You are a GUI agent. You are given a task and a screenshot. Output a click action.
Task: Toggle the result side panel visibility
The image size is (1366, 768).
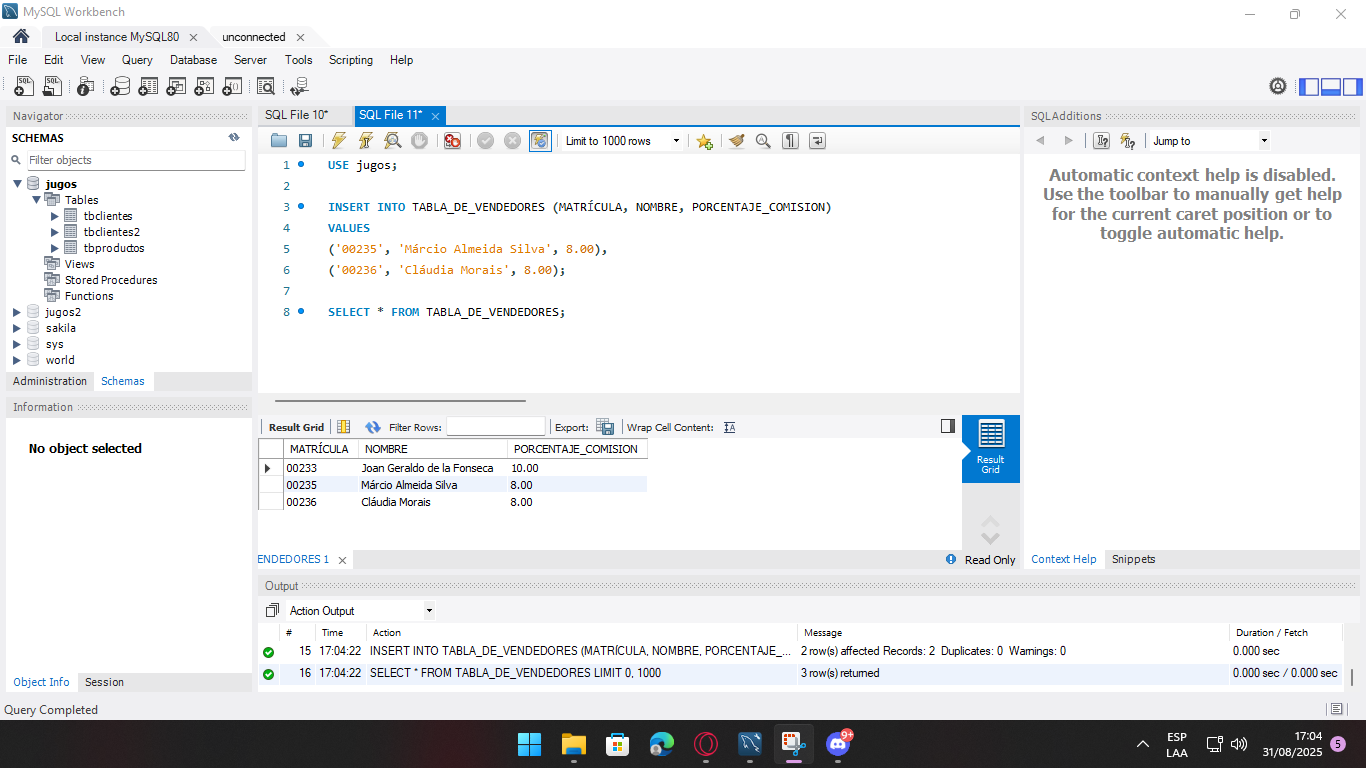coord(948,426)
